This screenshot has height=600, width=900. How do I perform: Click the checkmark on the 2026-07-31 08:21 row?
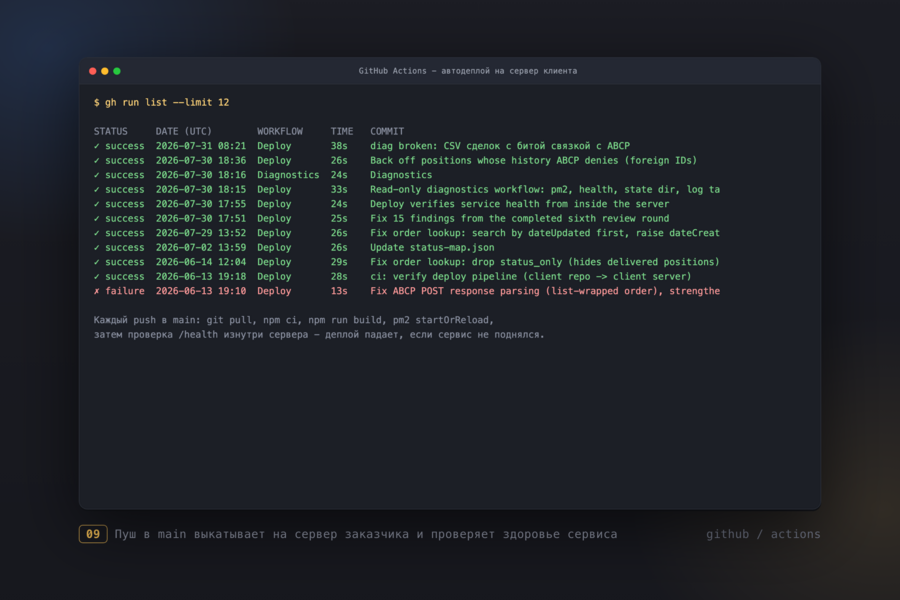click(x=96, y=146)
